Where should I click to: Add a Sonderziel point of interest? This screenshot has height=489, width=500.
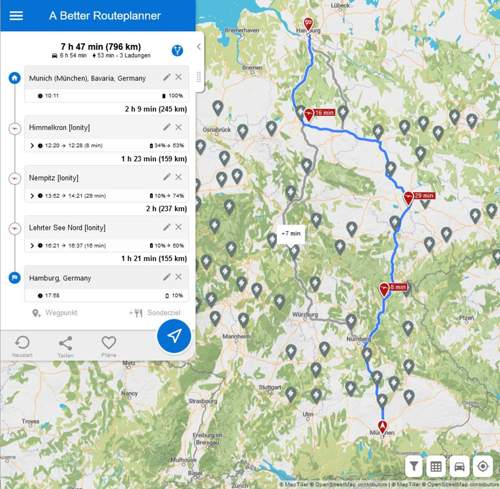coord(155,313)
